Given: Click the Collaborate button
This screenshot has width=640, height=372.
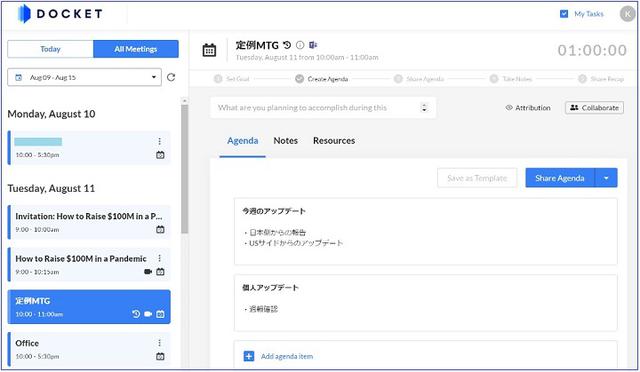Looking at the screenshot, I should pyautogui.click(x=594, y=108).
